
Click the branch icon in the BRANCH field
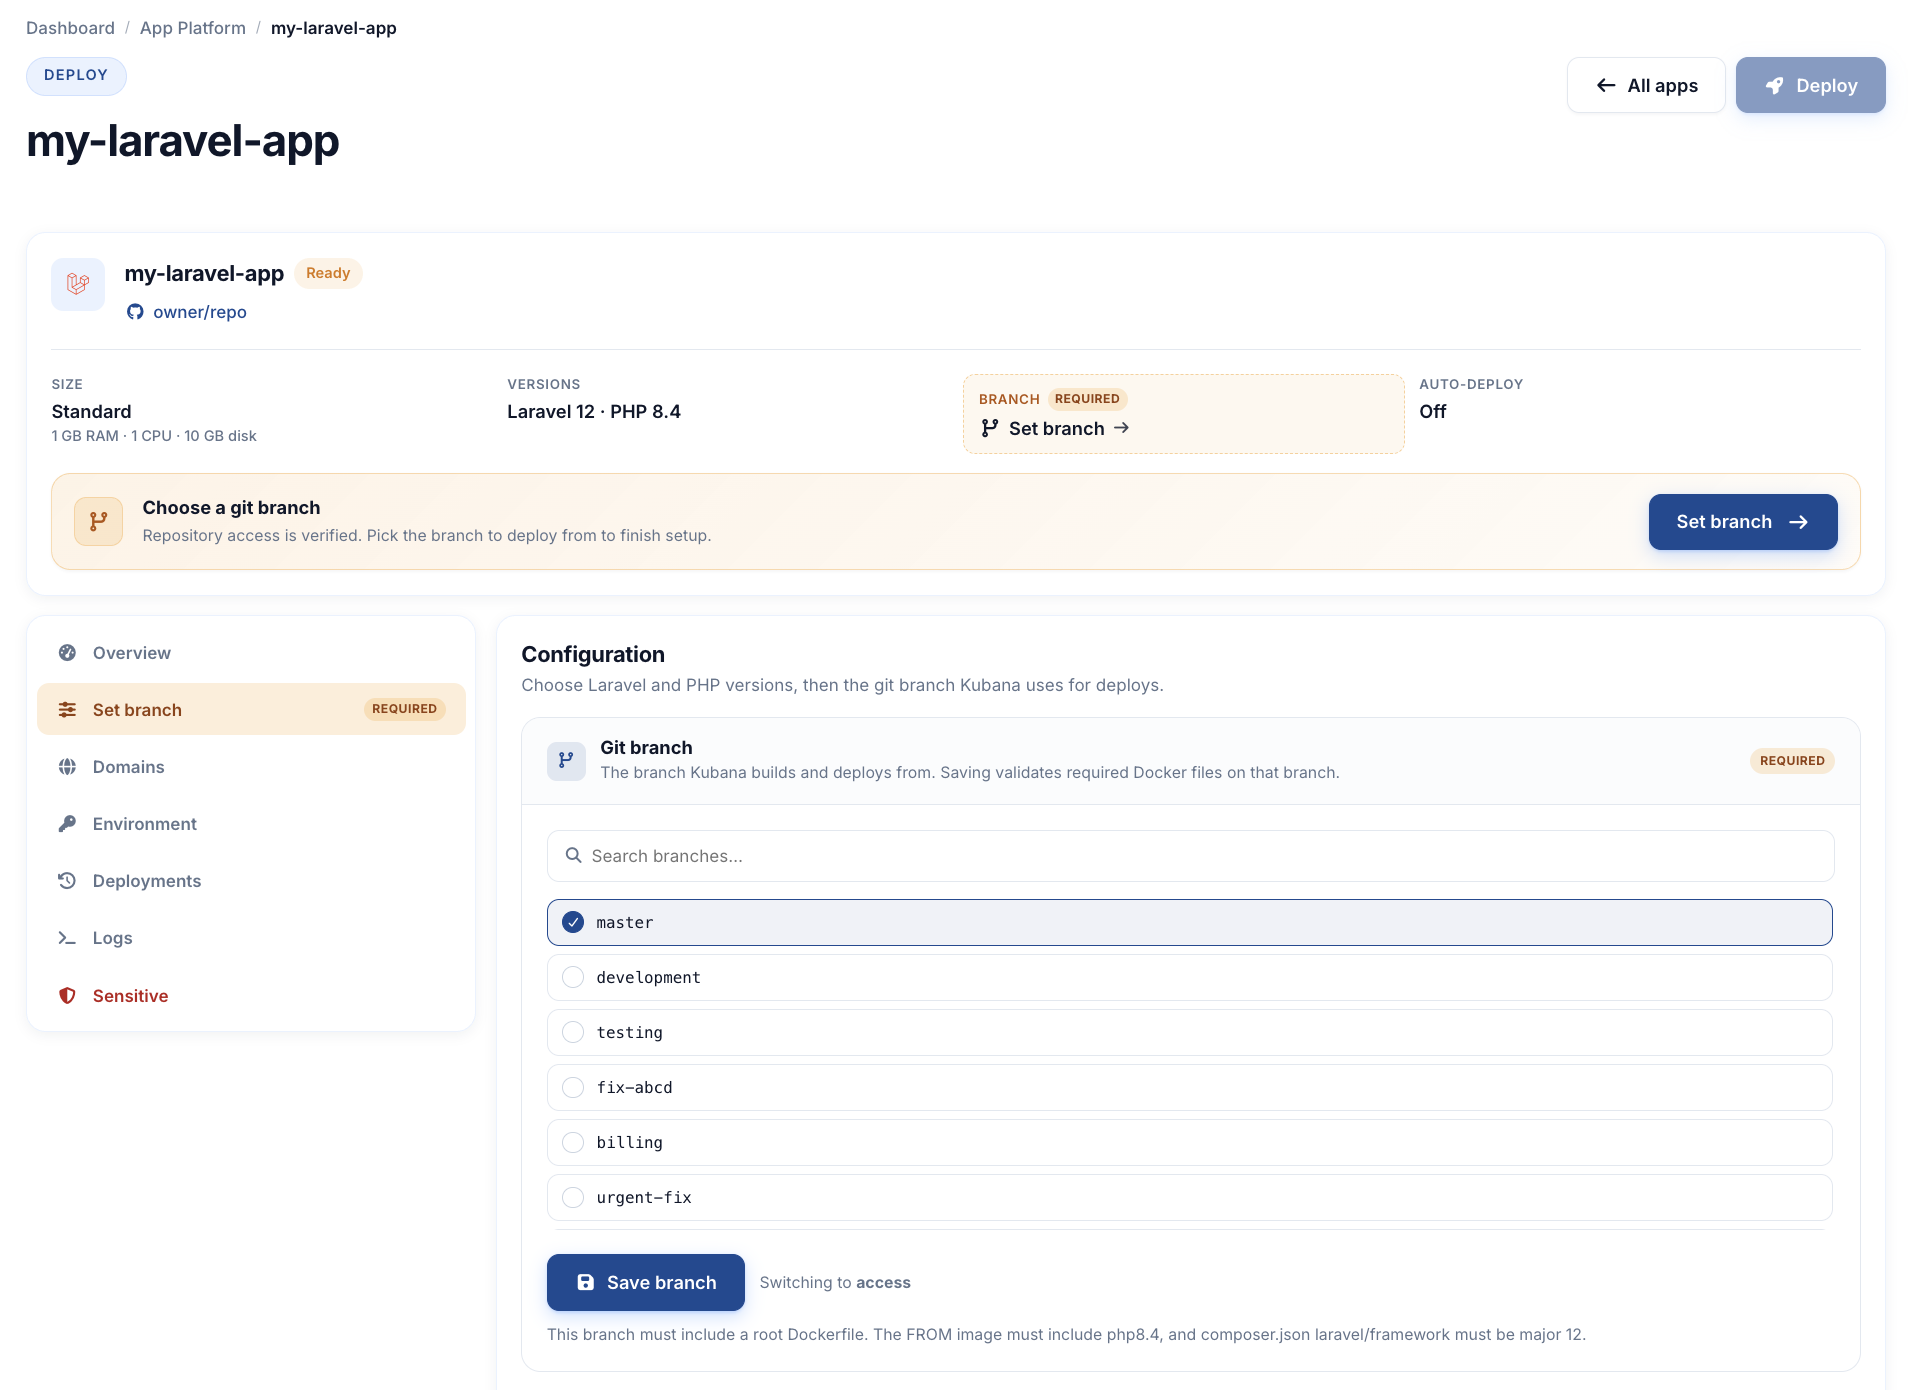[990, 428]
